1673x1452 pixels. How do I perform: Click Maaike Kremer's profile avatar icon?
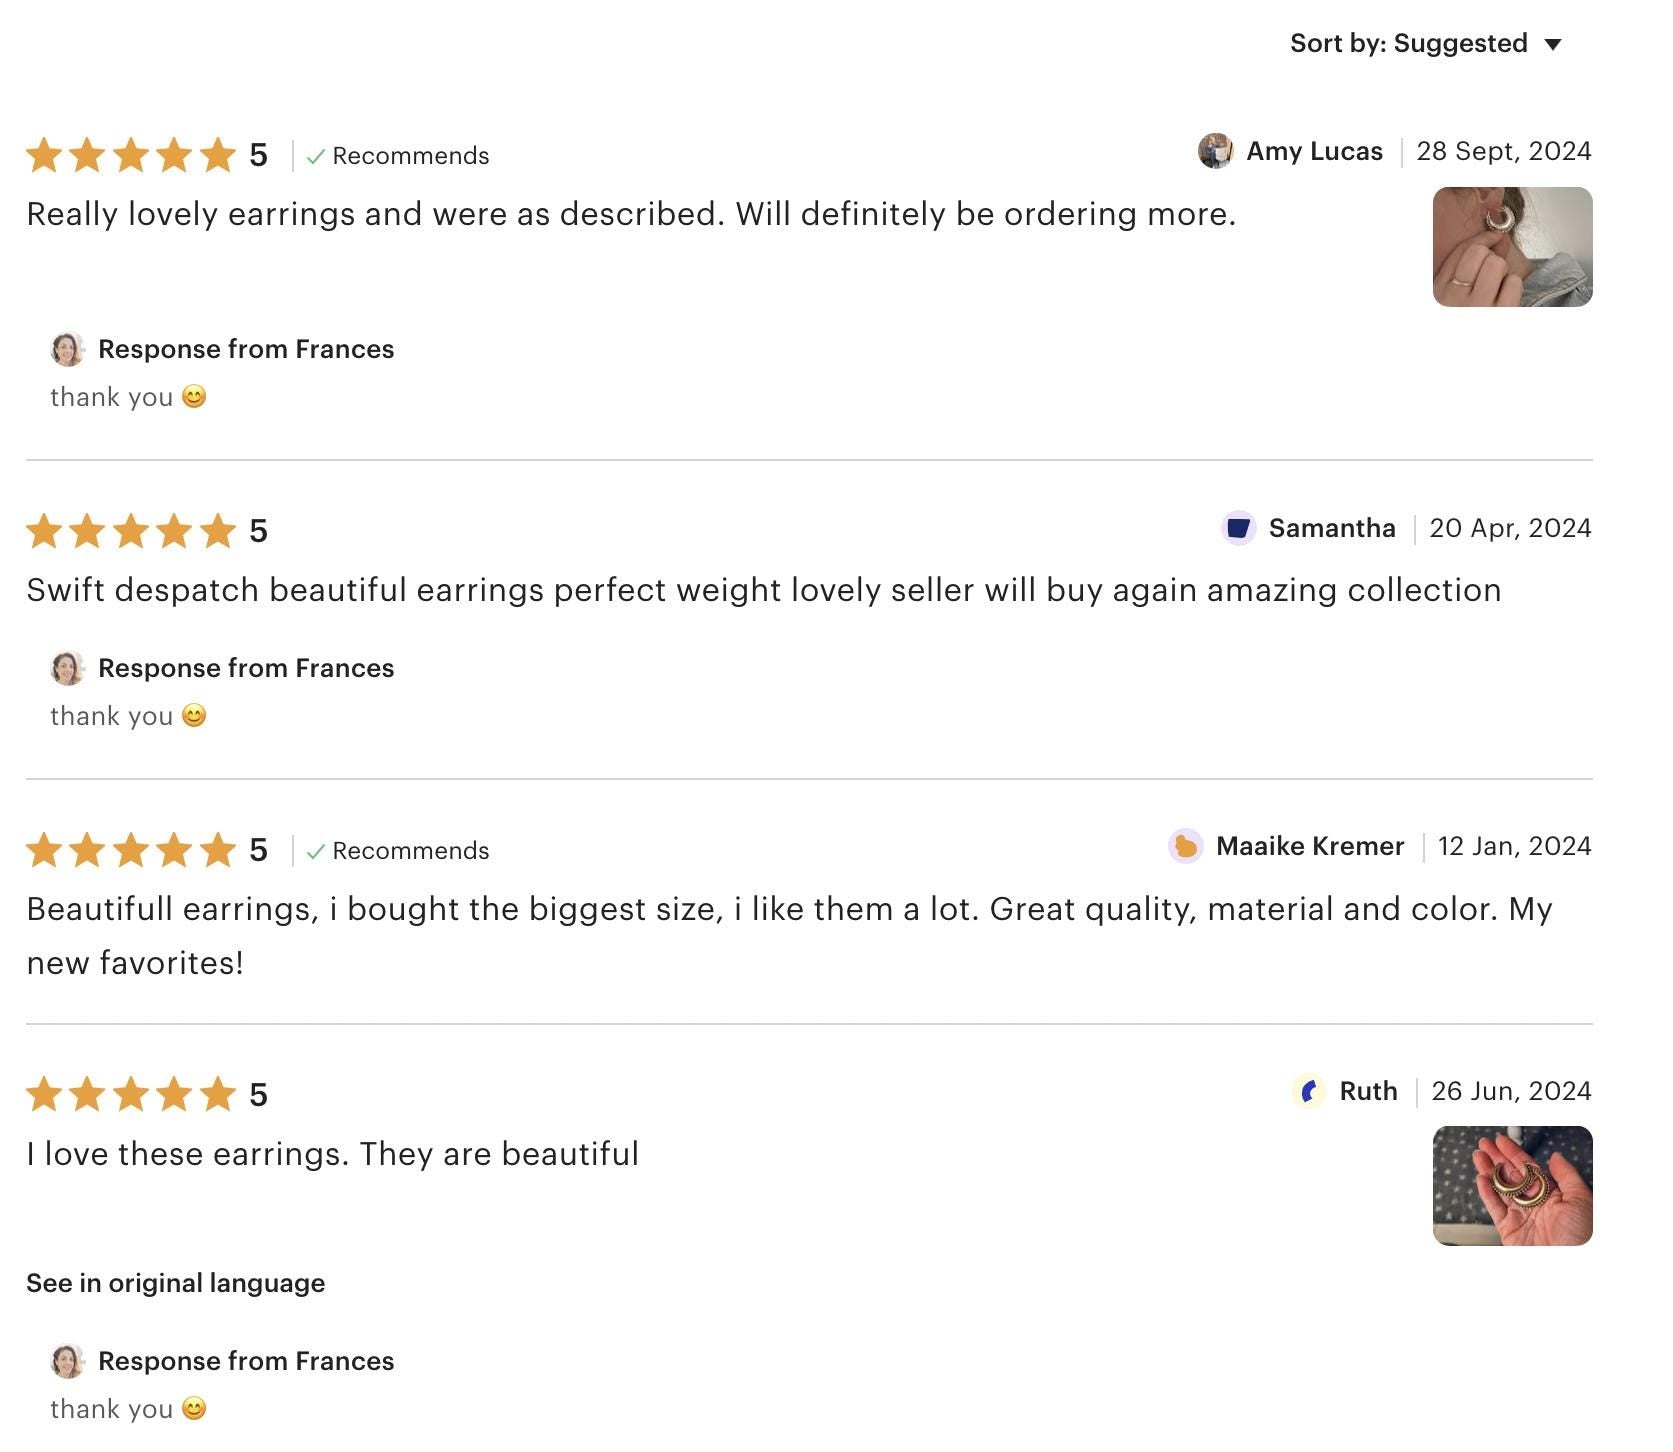tap(1186, 847)
